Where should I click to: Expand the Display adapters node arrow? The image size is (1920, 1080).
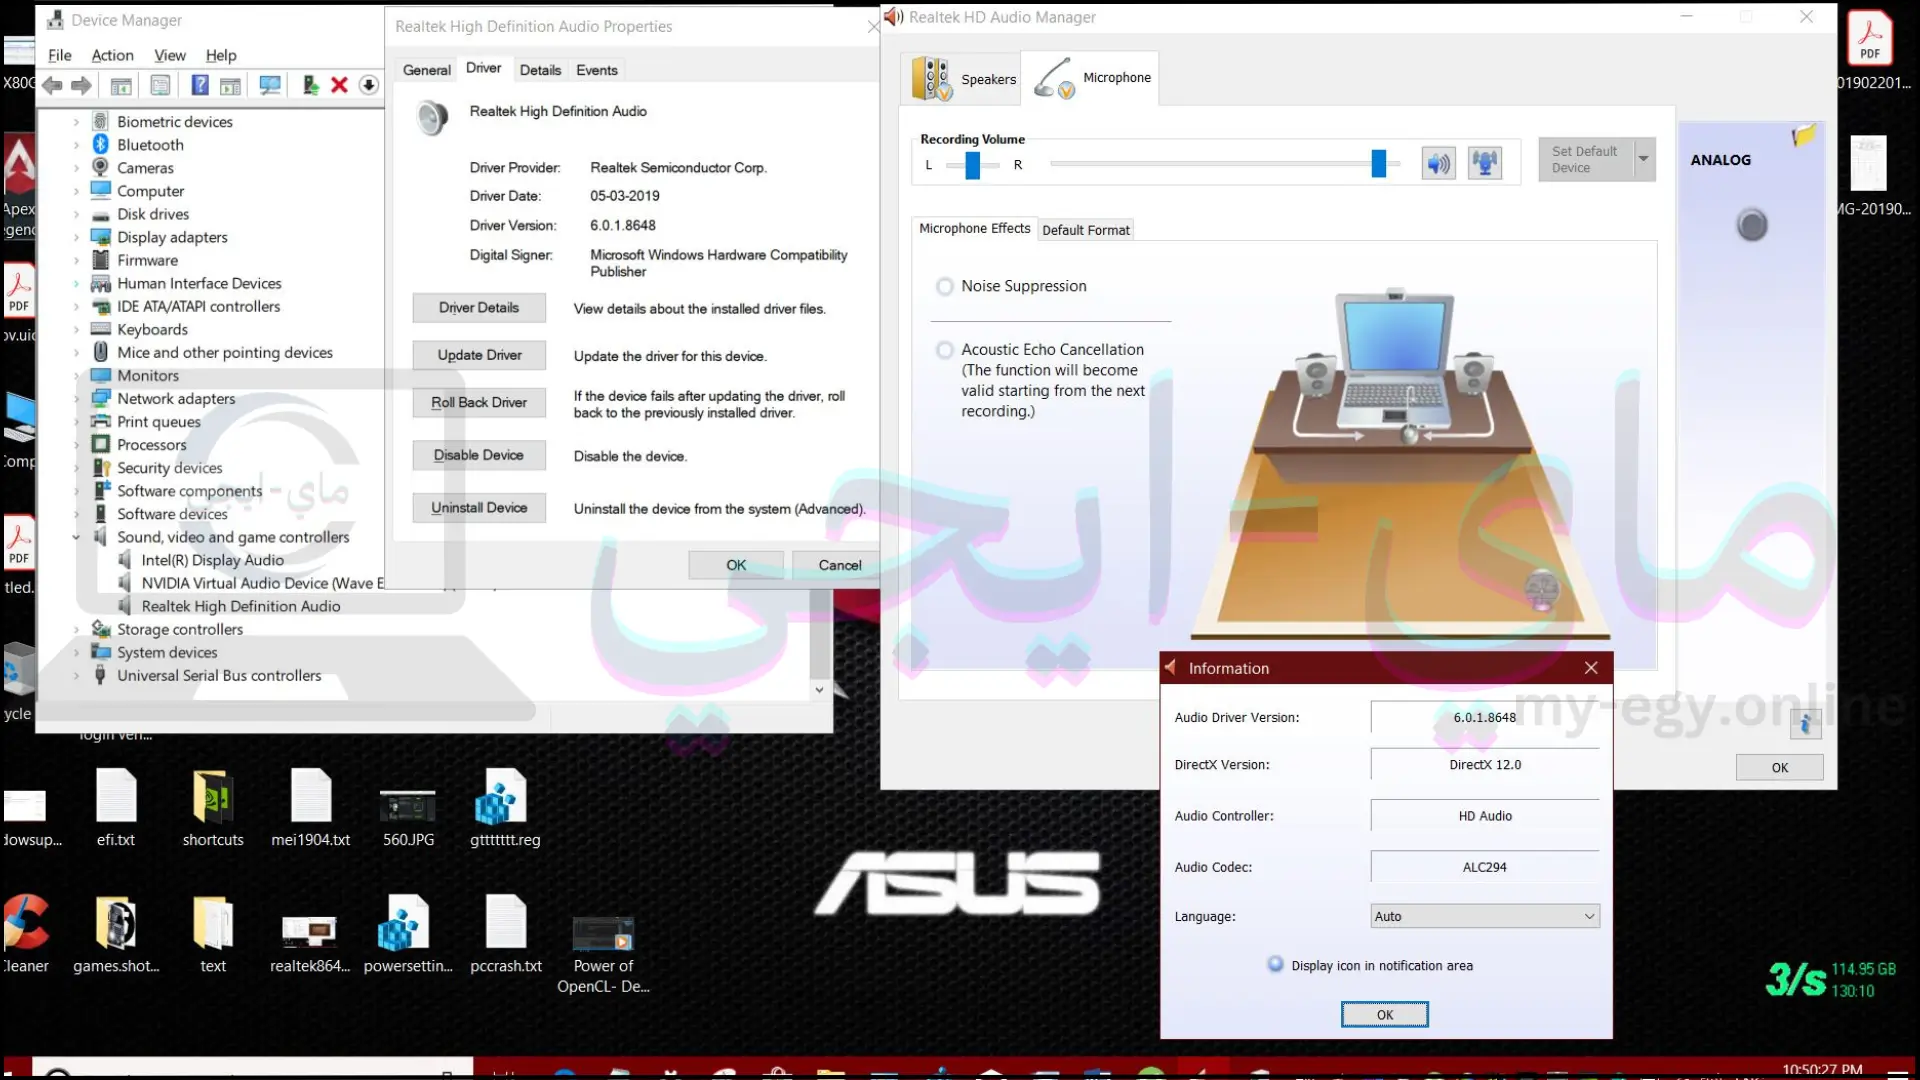click(76, 238)
